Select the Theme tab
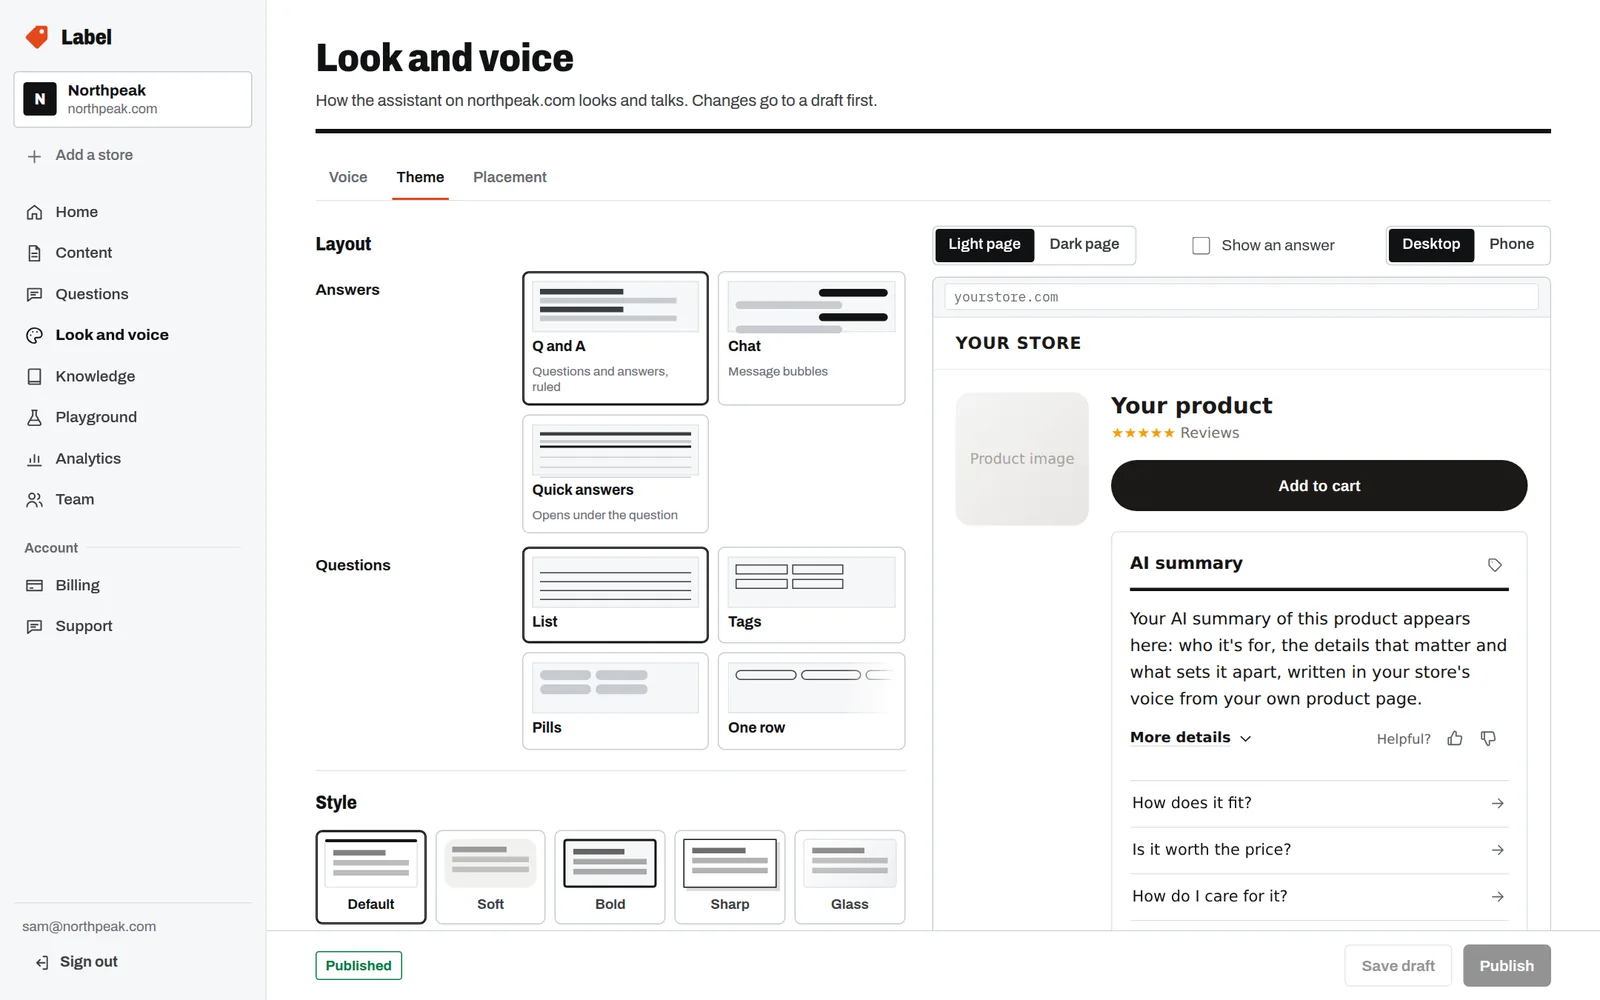 (x=420, y=177)
